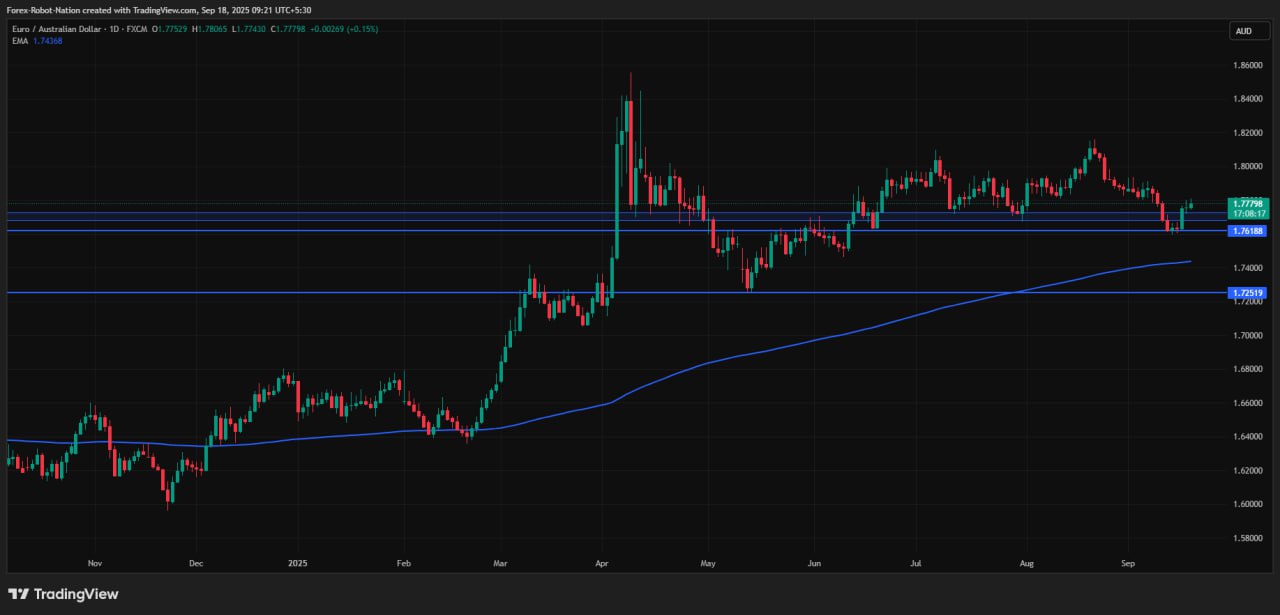The width and height of the screenshot is (1280, 615).
Task: Click the Feb label on time axis
Action: click(x=403, y=563)
